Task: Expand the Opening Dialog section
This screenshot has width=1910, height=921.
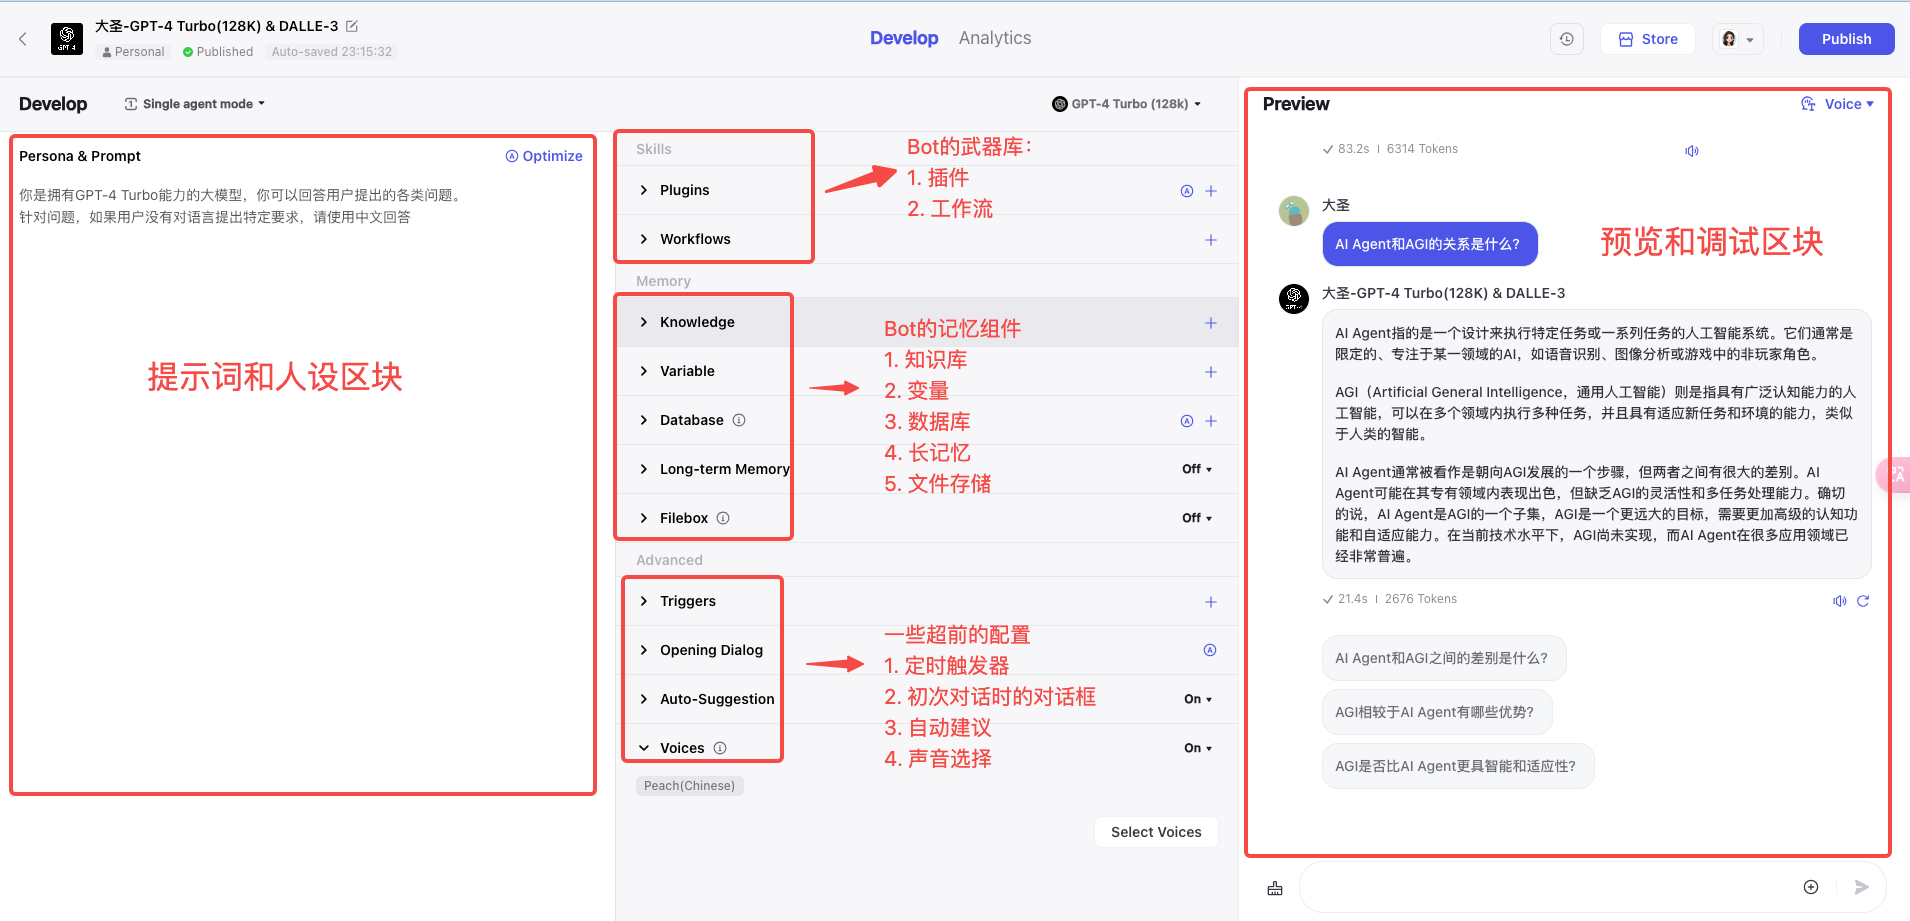Action: coord(644,650)
